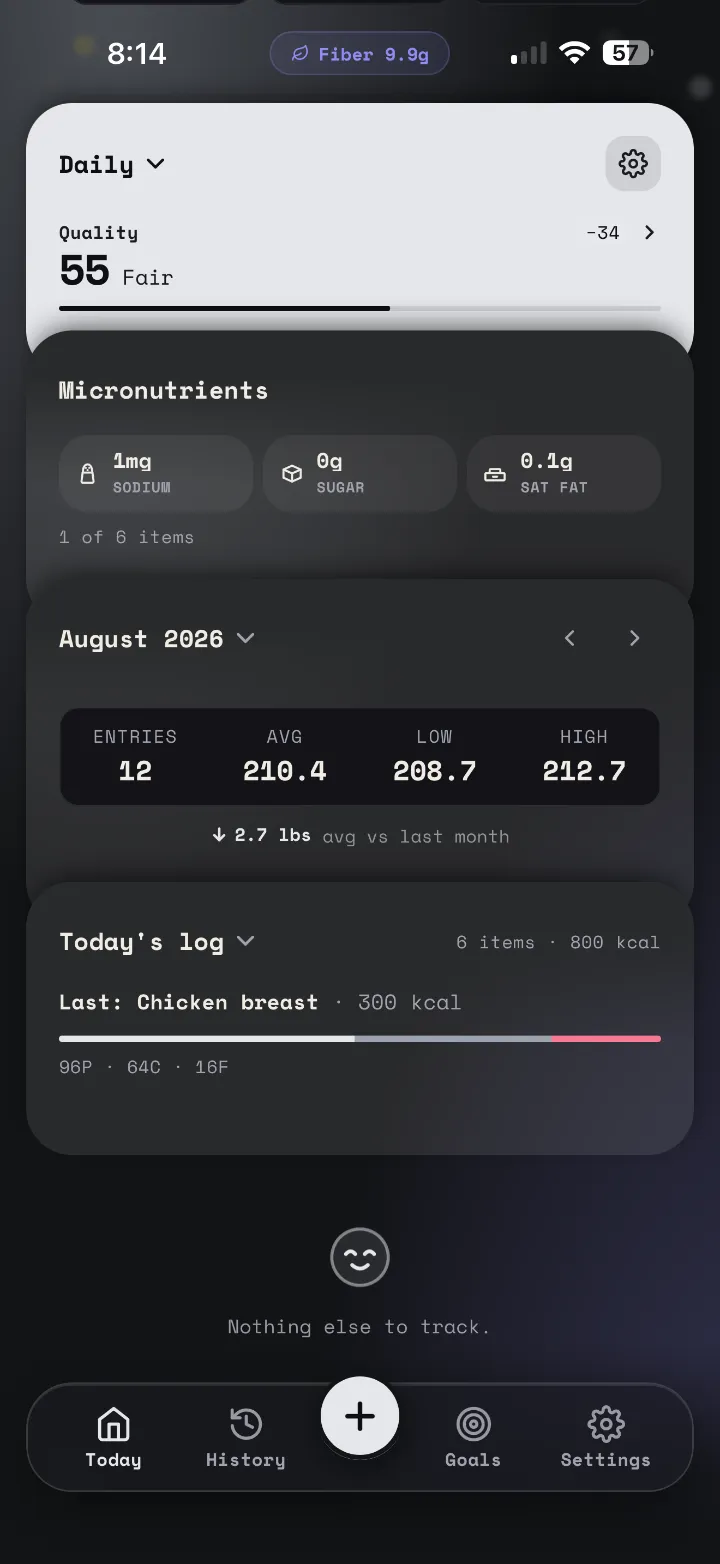The width and height of the screenshot is (720, 1564).
Task: Open Quality score details chevron
Action: pyautogui.click(x=649, y=232)
